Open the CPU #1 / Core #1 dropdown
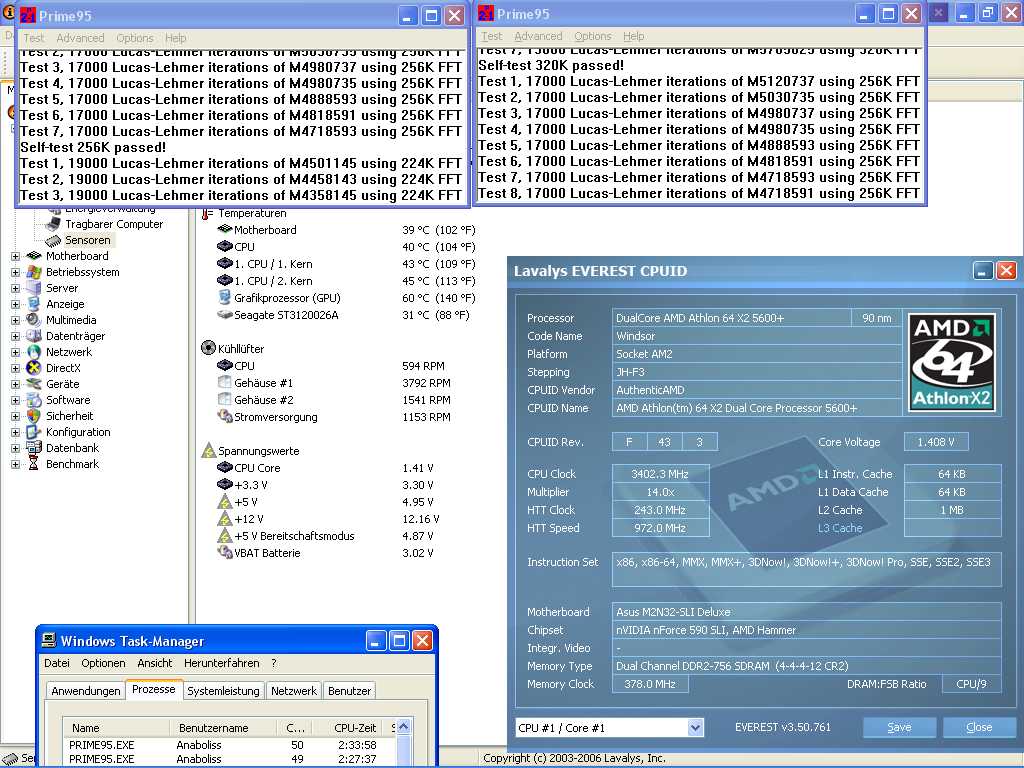The image size is (1024, 768). point(696,727)
